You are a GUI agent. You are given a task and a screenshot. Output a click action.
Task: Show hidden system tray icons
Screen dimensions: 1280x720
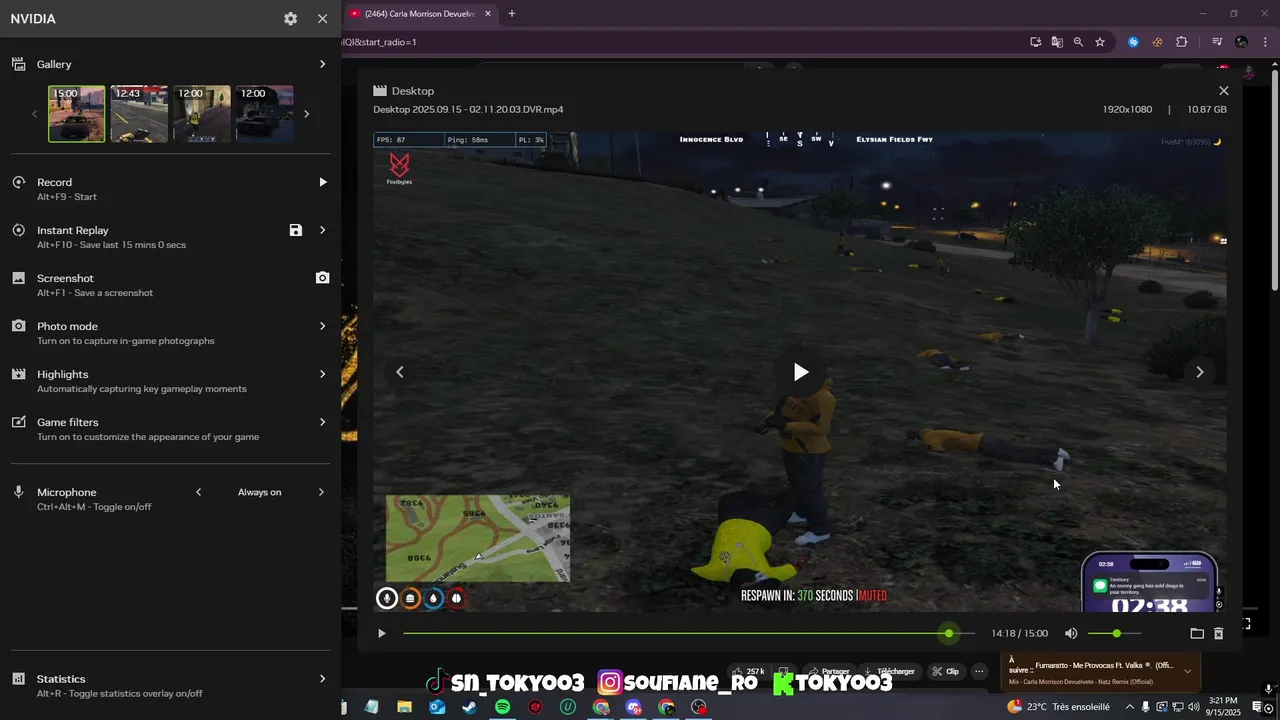1130,707
